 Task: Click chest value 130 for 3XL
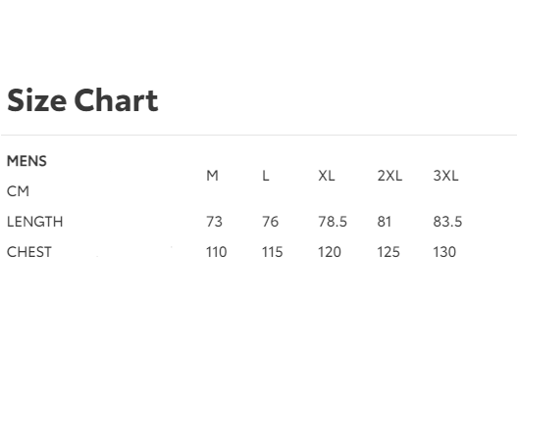[x=444, y=252]
